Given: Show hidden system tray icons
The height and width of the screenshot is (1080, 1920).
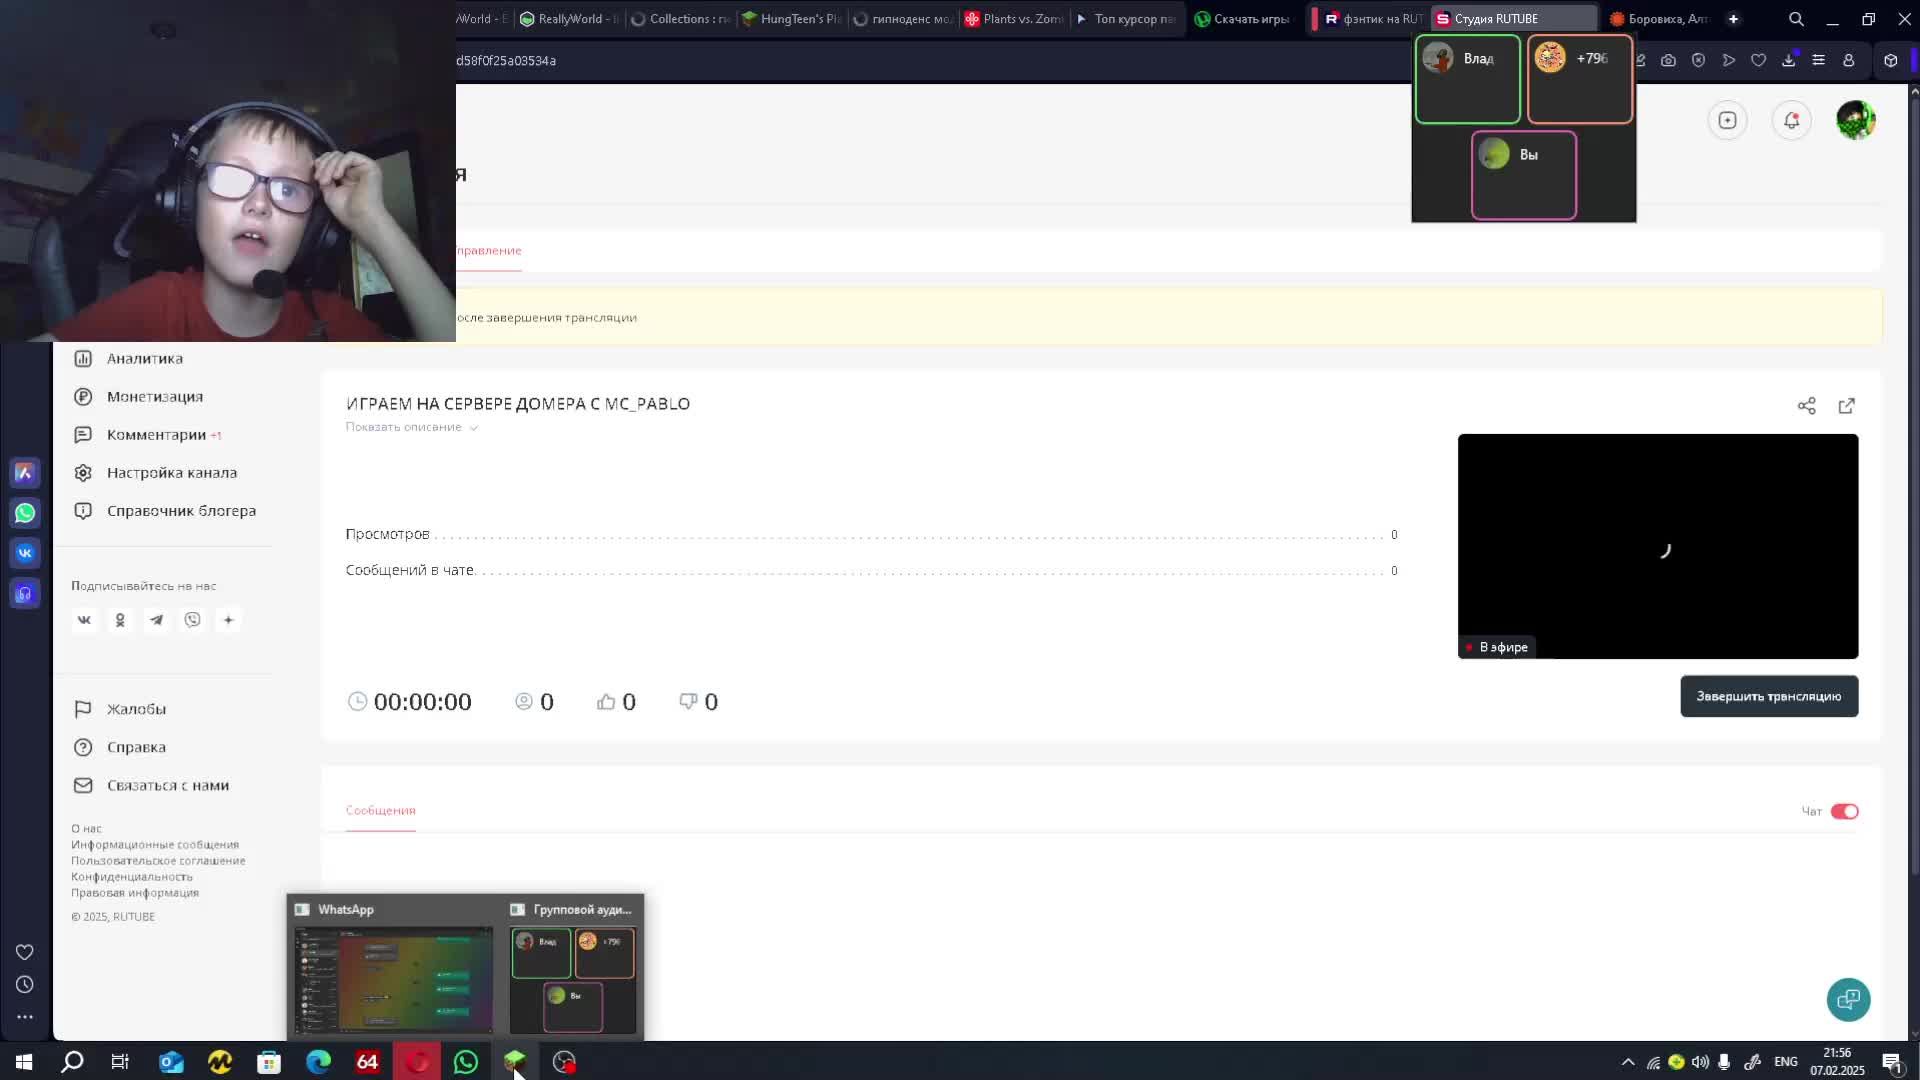Looking at the screenshot, I should (1627, 1062).
